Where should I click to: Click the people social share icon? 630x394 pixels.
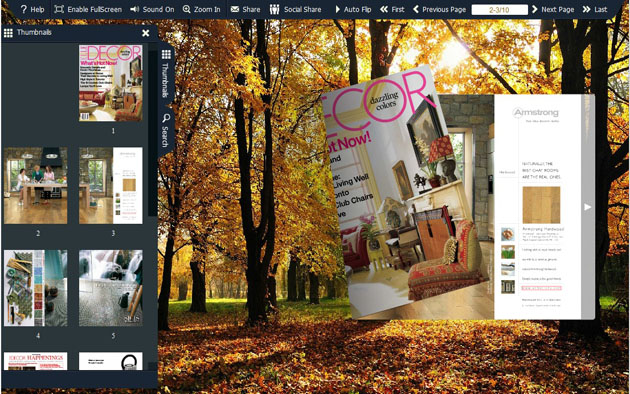pos(274,9)
